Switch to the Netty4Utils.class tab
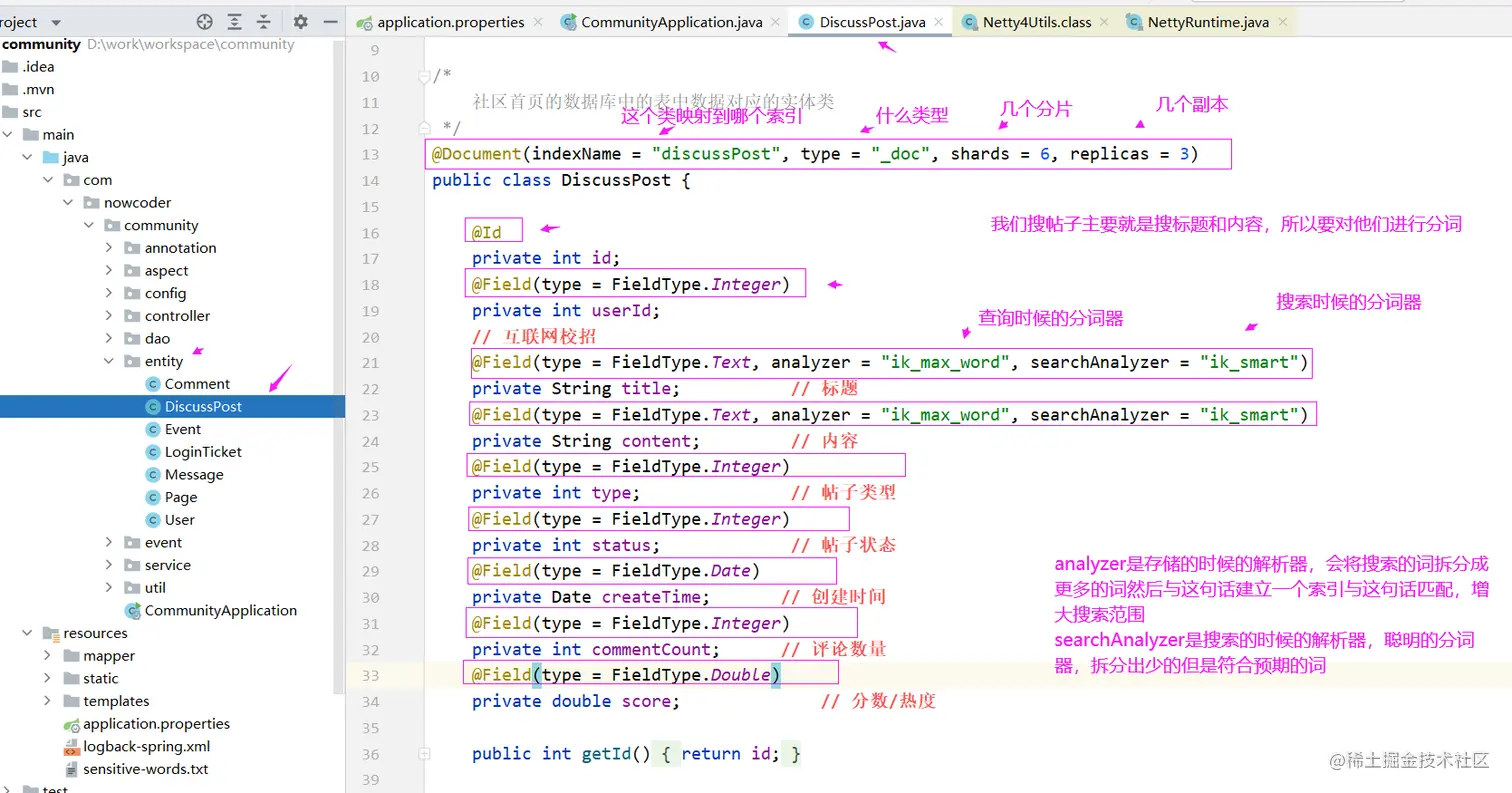The image size is (1512, 793). pyautogui.click(x=1036, y=22)
